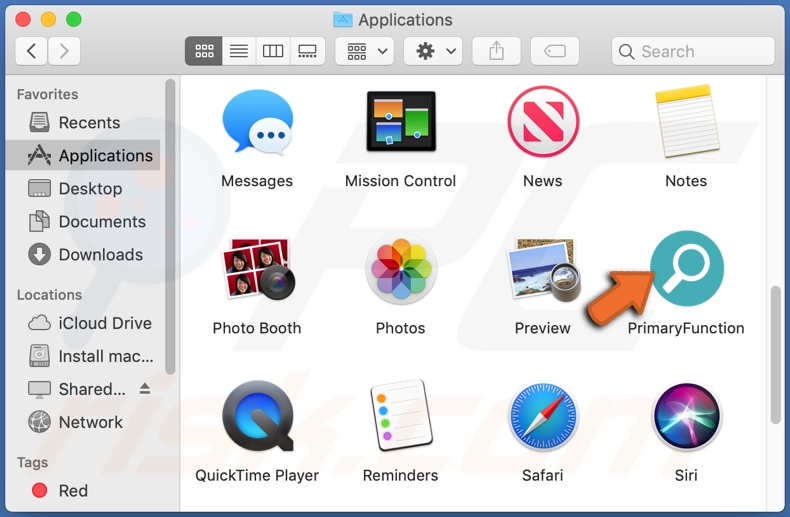Click the PrimaryFunction label text
The height and width of the screenshot is (517, 790).
[x=686, y=329]
